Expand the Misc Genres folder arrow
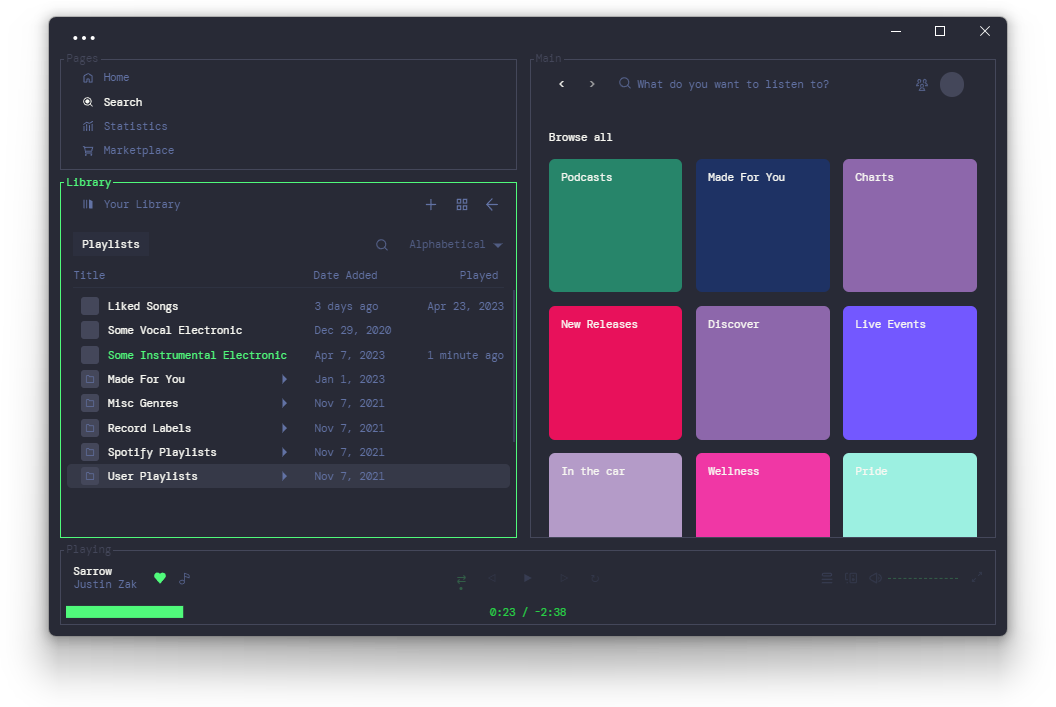This screenshot has height=707, width=1056. click(284, 403)
